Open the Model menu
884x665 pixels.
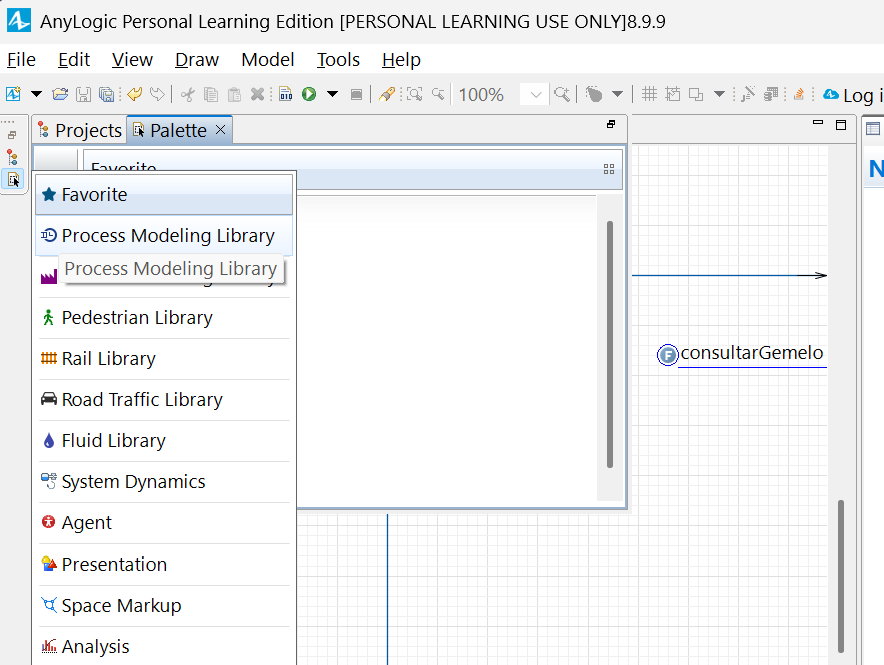pos(268,60)
